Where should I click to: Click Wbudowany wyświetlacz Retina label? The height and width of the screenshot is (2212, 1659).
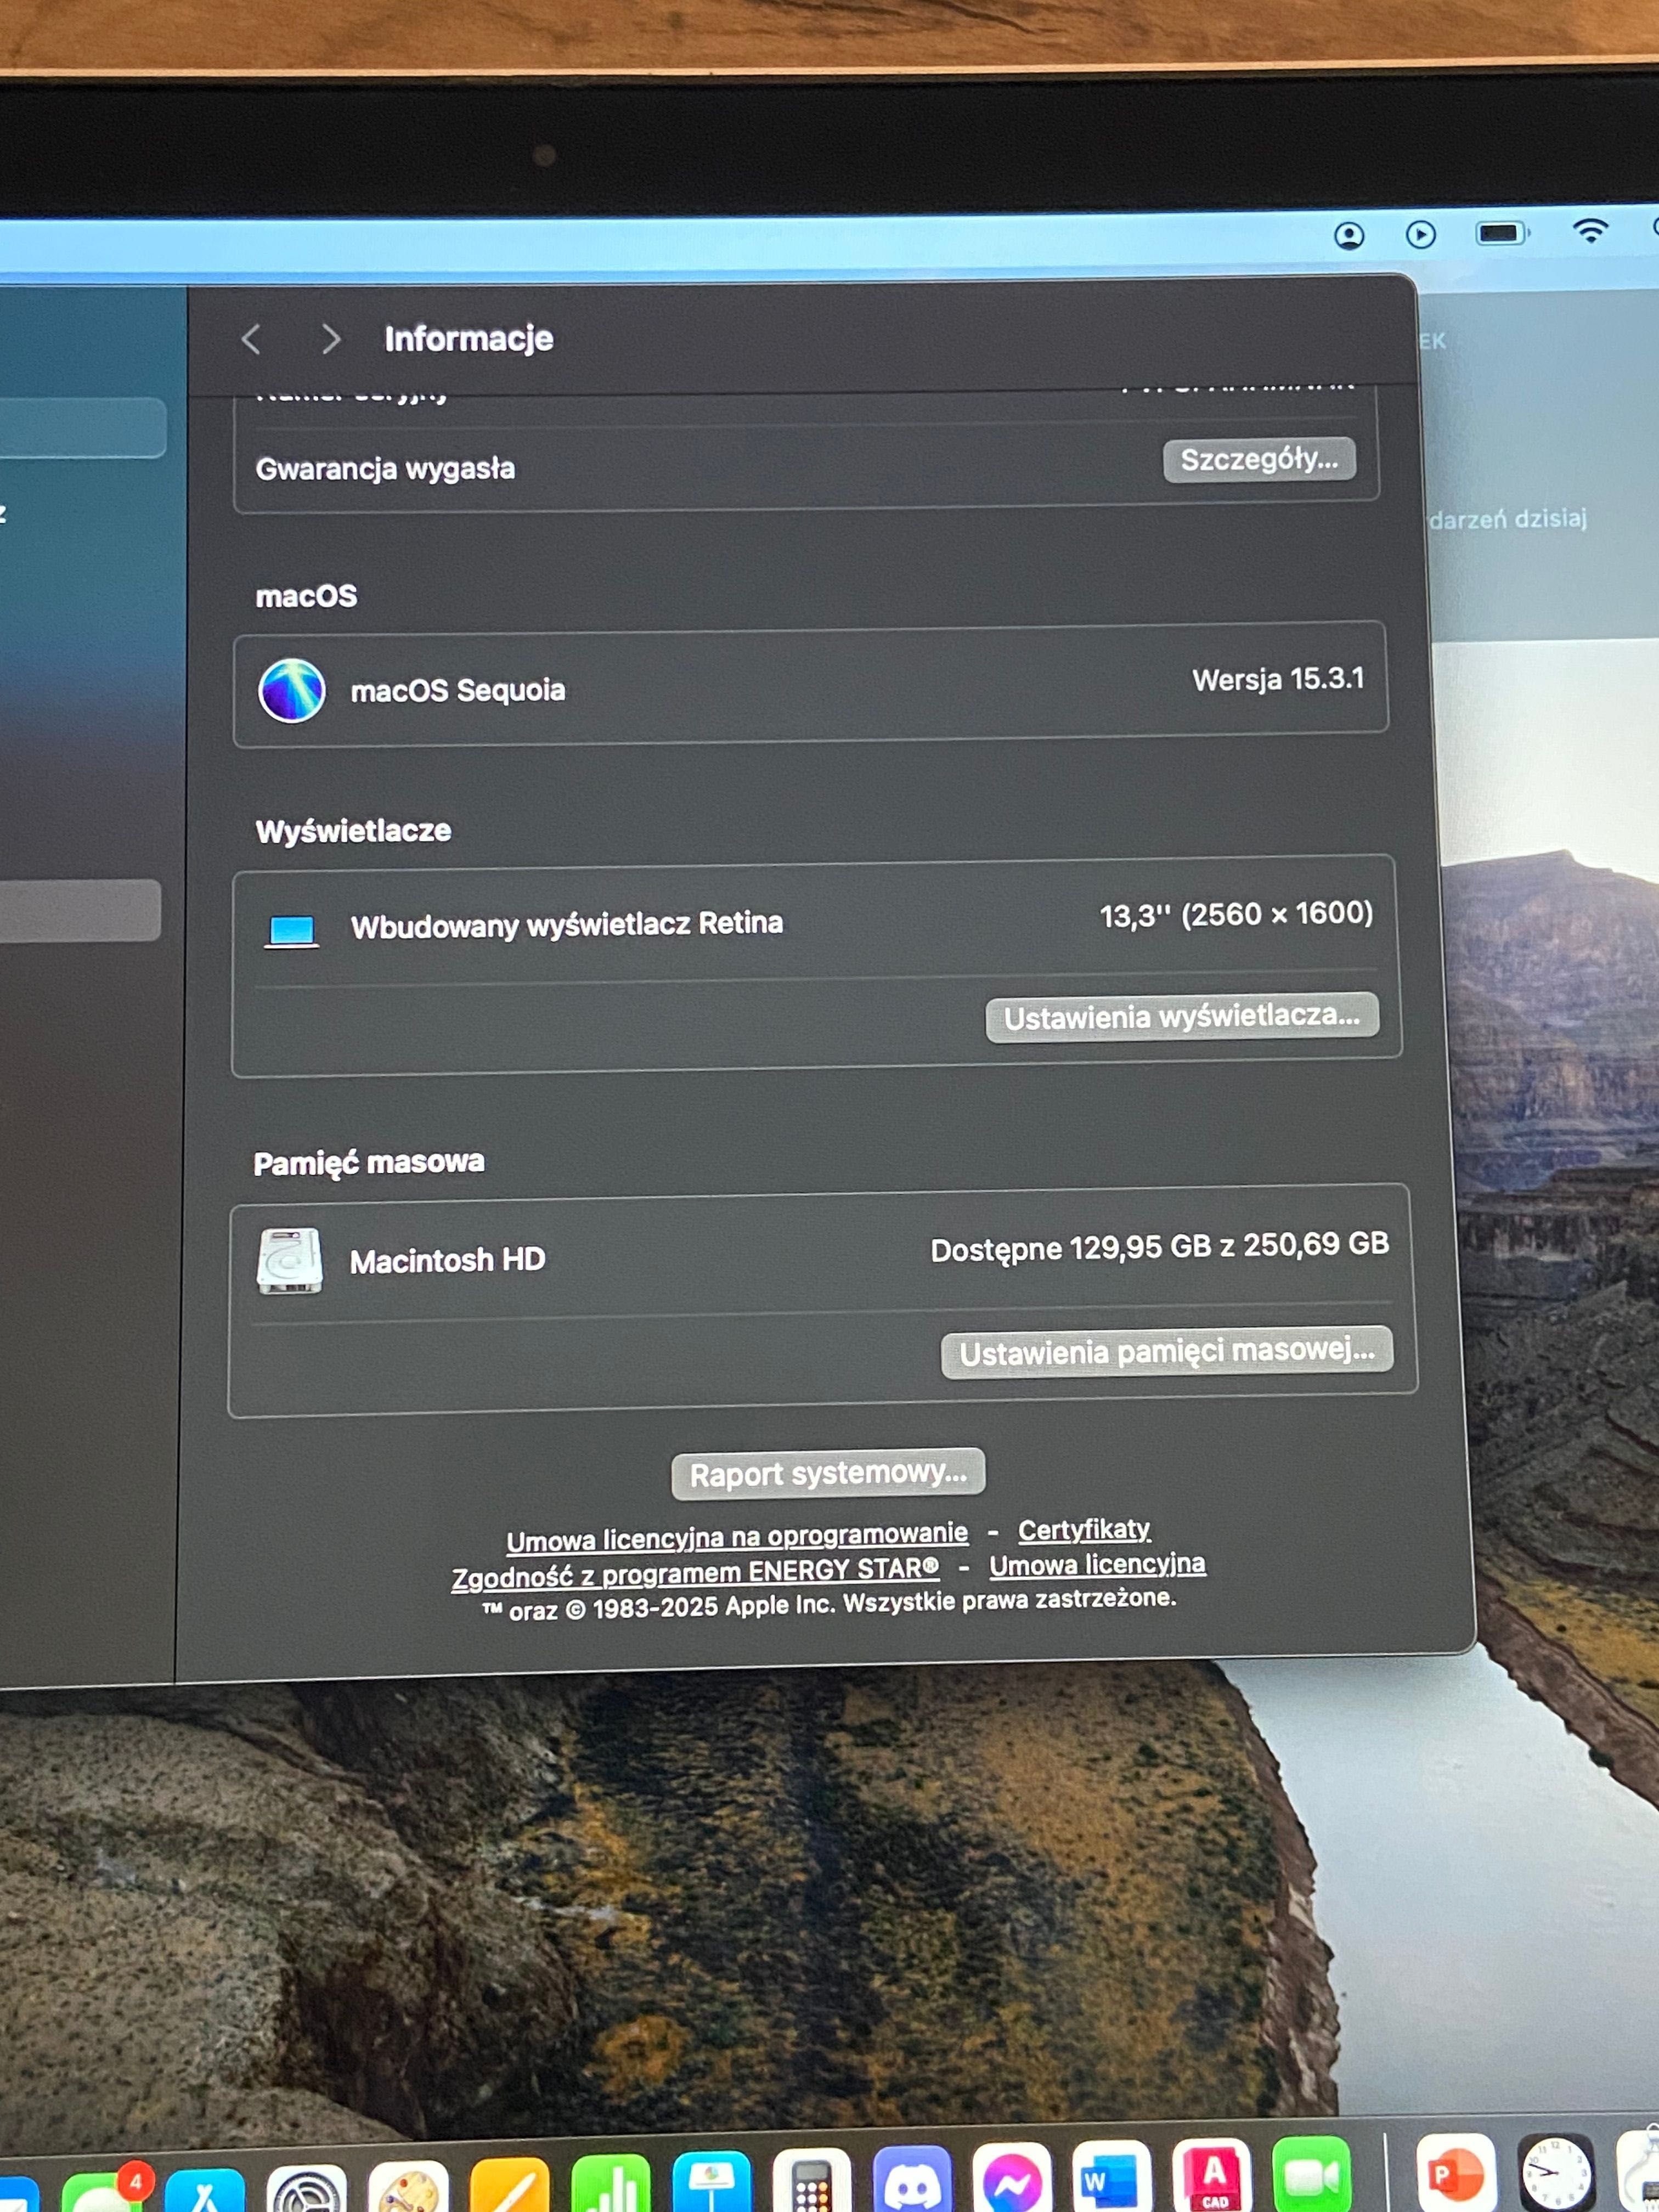(x=566, y=925)
